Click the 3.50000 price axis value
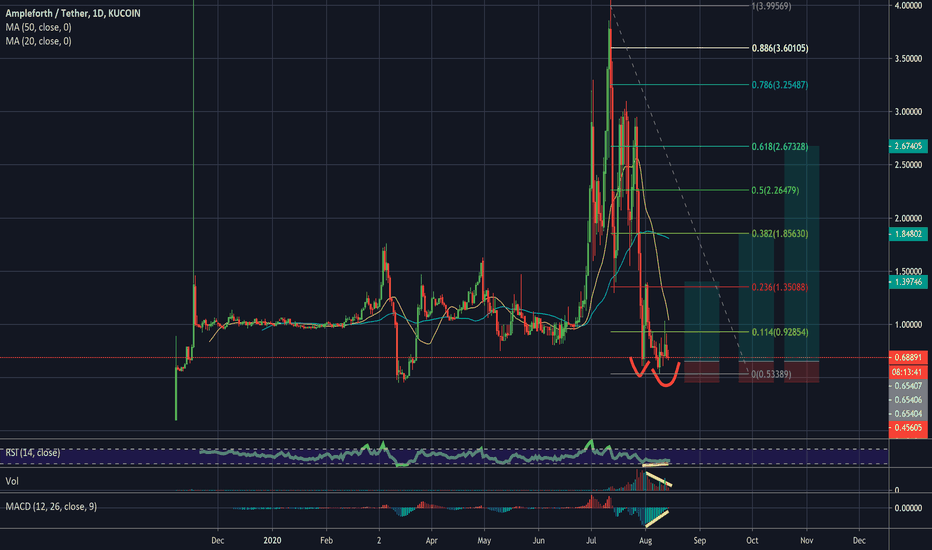The height and width of the screenshot is (550, 932). pyautogui.click(x=908, y=58)
